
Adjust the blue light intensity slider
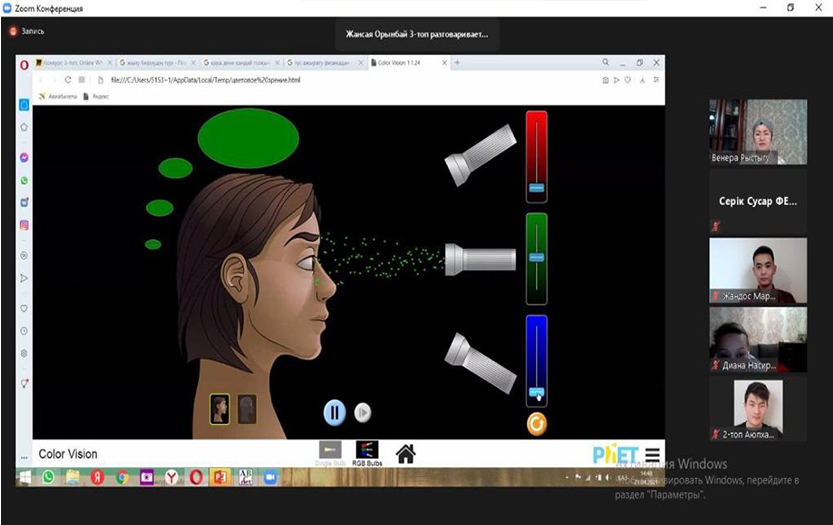[x=537, y=393]
